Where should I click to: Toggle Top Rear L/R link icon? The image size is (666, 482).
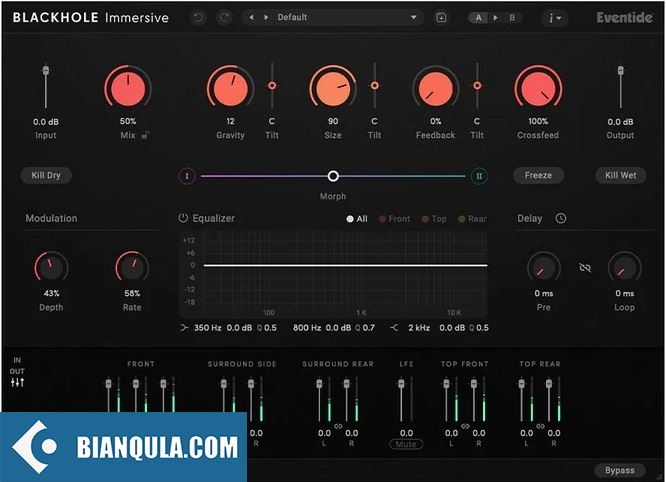540,426
